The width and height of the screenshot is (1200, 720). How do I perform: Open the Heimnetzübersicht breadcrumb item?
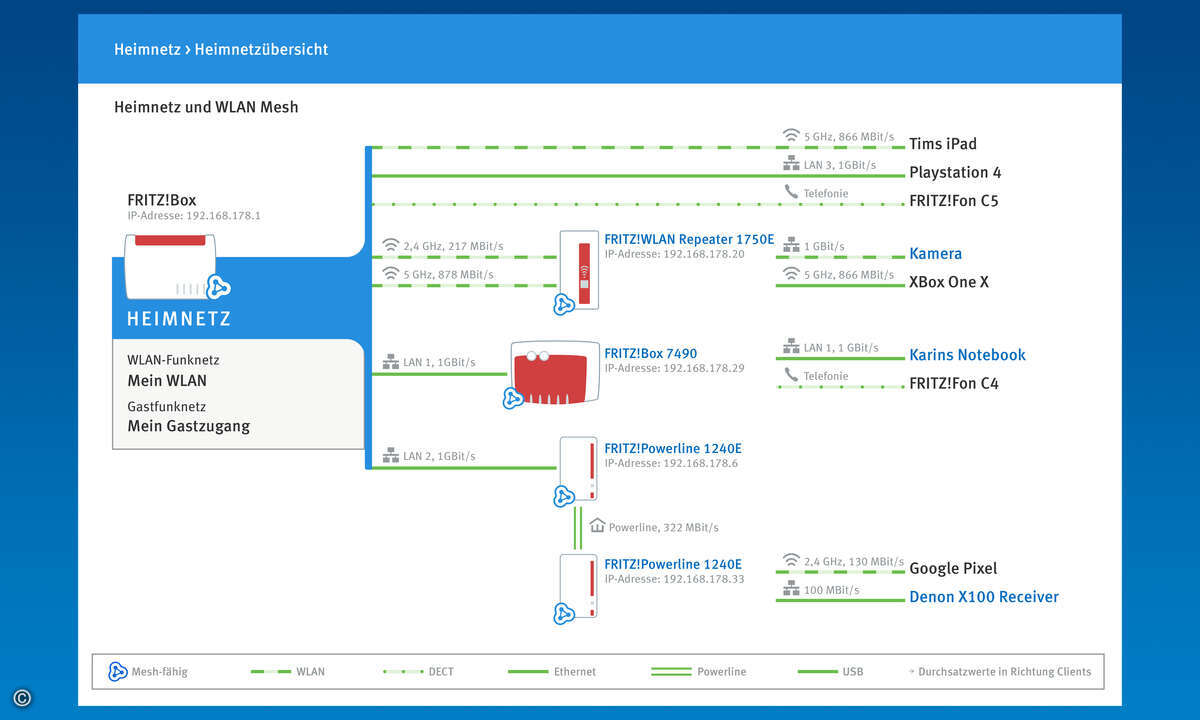click(261, 49)
